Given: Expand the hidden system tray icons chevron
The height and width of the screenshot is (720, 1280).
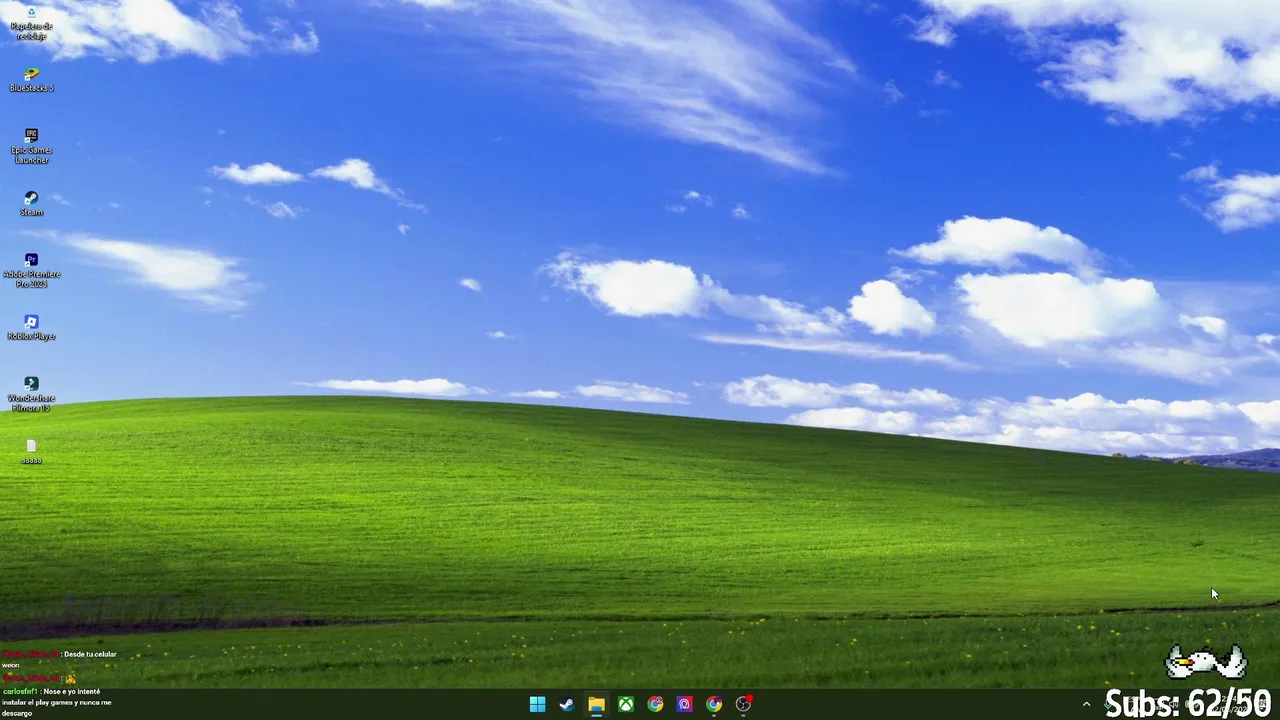Looking at the screenshot, I should [1086, 704].
